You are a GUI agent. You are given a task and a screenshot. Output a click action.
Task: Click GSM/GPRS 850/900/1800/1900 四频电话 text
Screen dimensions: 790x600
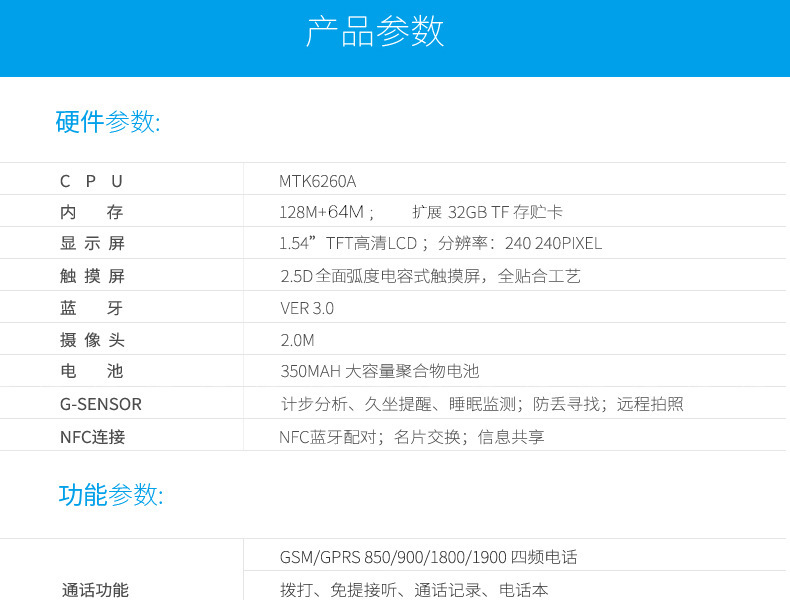point(428,557)
